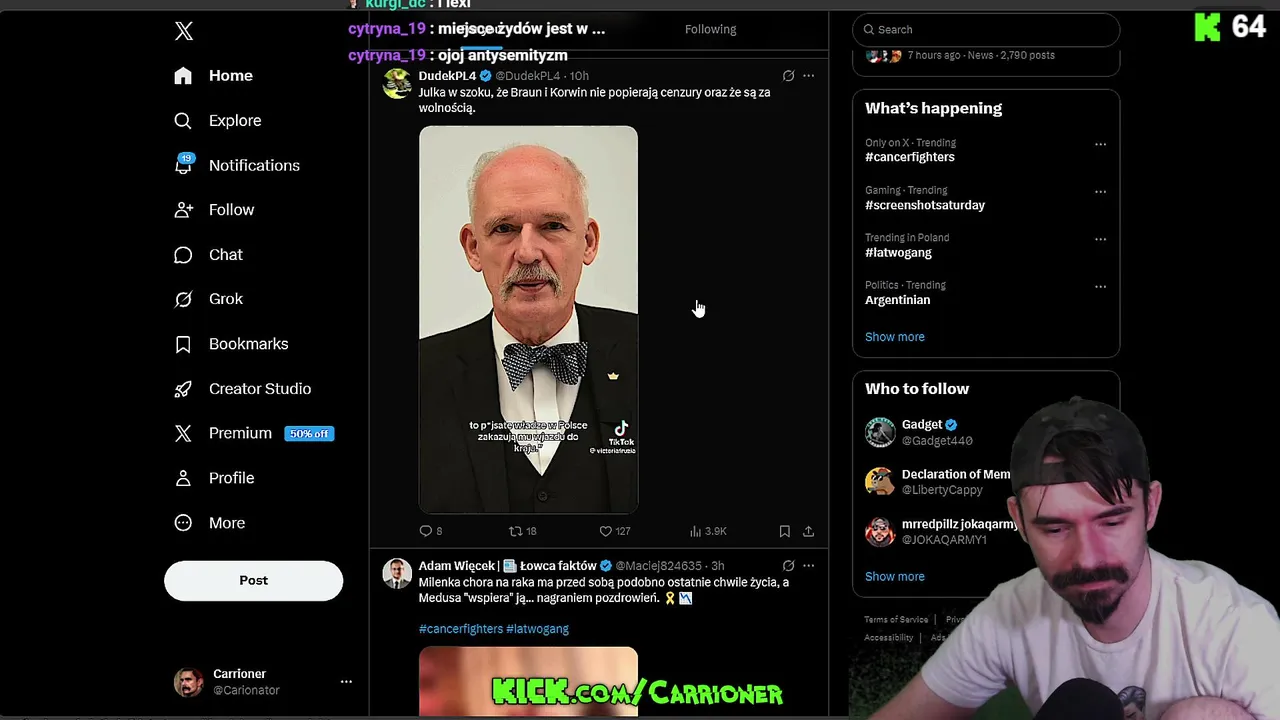
Task: Open the DudekPL4 username on post
Action: tap(447, 76)
